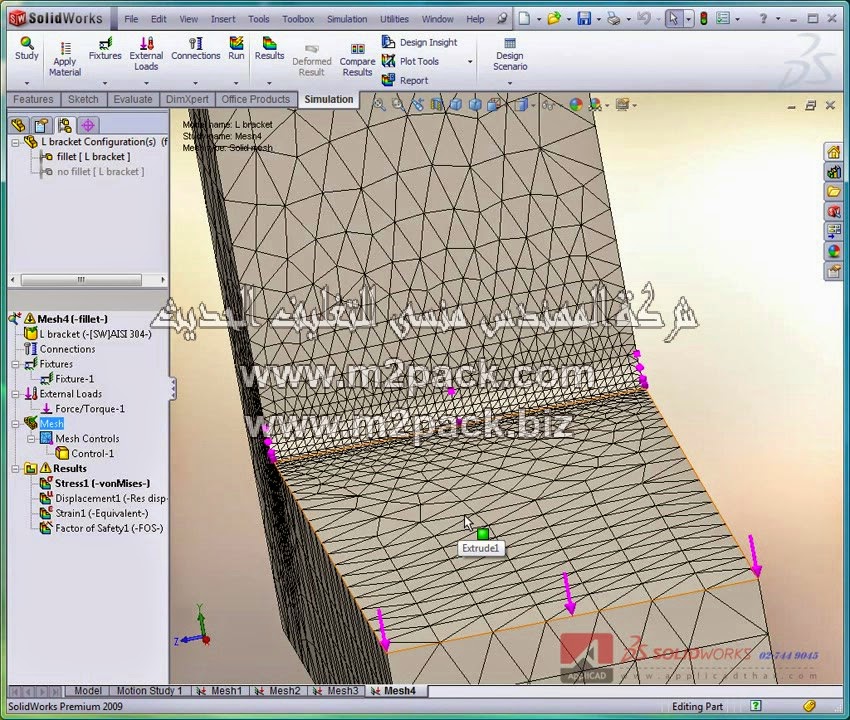Image resolution: width=850 pixels, height=720 pixels.
Task: Run the simulation study
Action: (x=236, y=48)
